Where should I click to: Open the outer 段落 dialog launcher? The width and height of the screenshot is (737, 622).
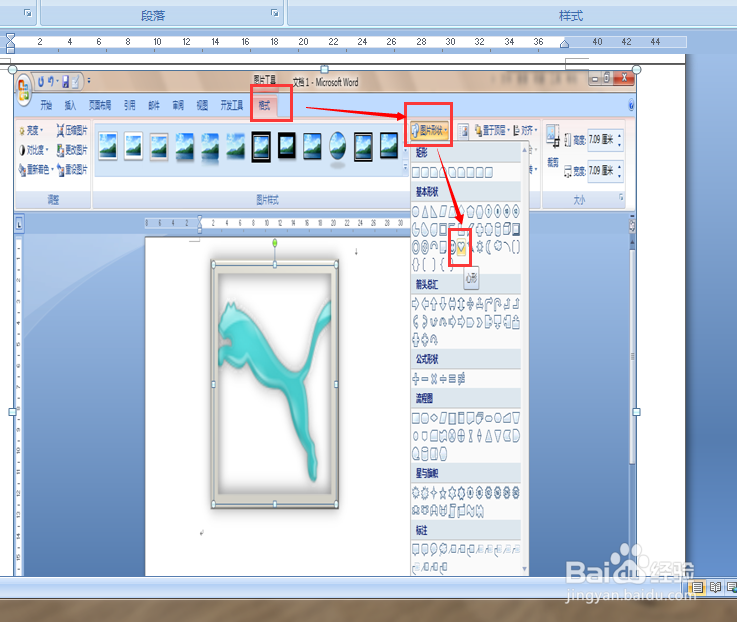(275, 13)
